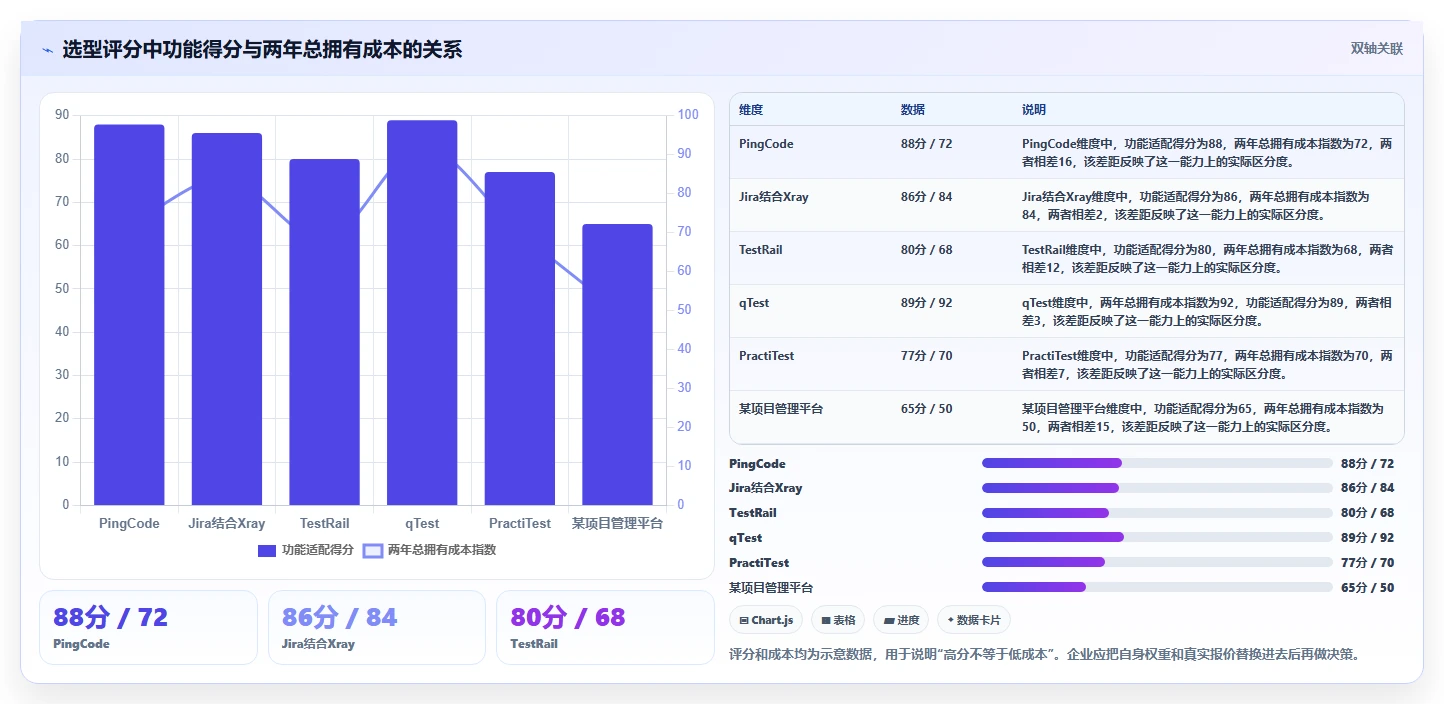Image resolution: width=1444 pixels, height=704 pixels.
Task: Click the PingCode x-axis label
Action: 129,523
